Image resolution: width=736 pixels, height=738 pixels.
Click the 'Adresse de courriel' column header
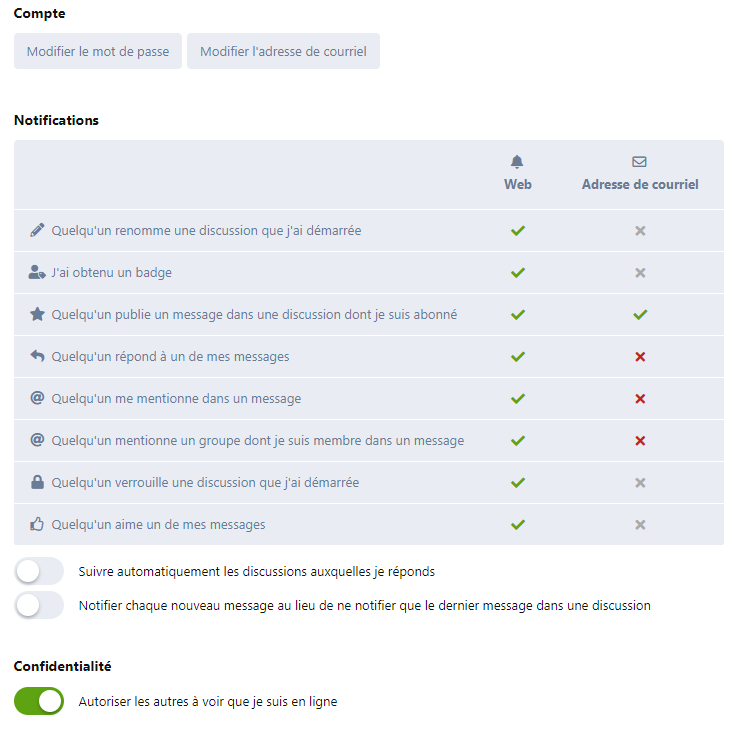pyautogui.click(x=640, y=184)
